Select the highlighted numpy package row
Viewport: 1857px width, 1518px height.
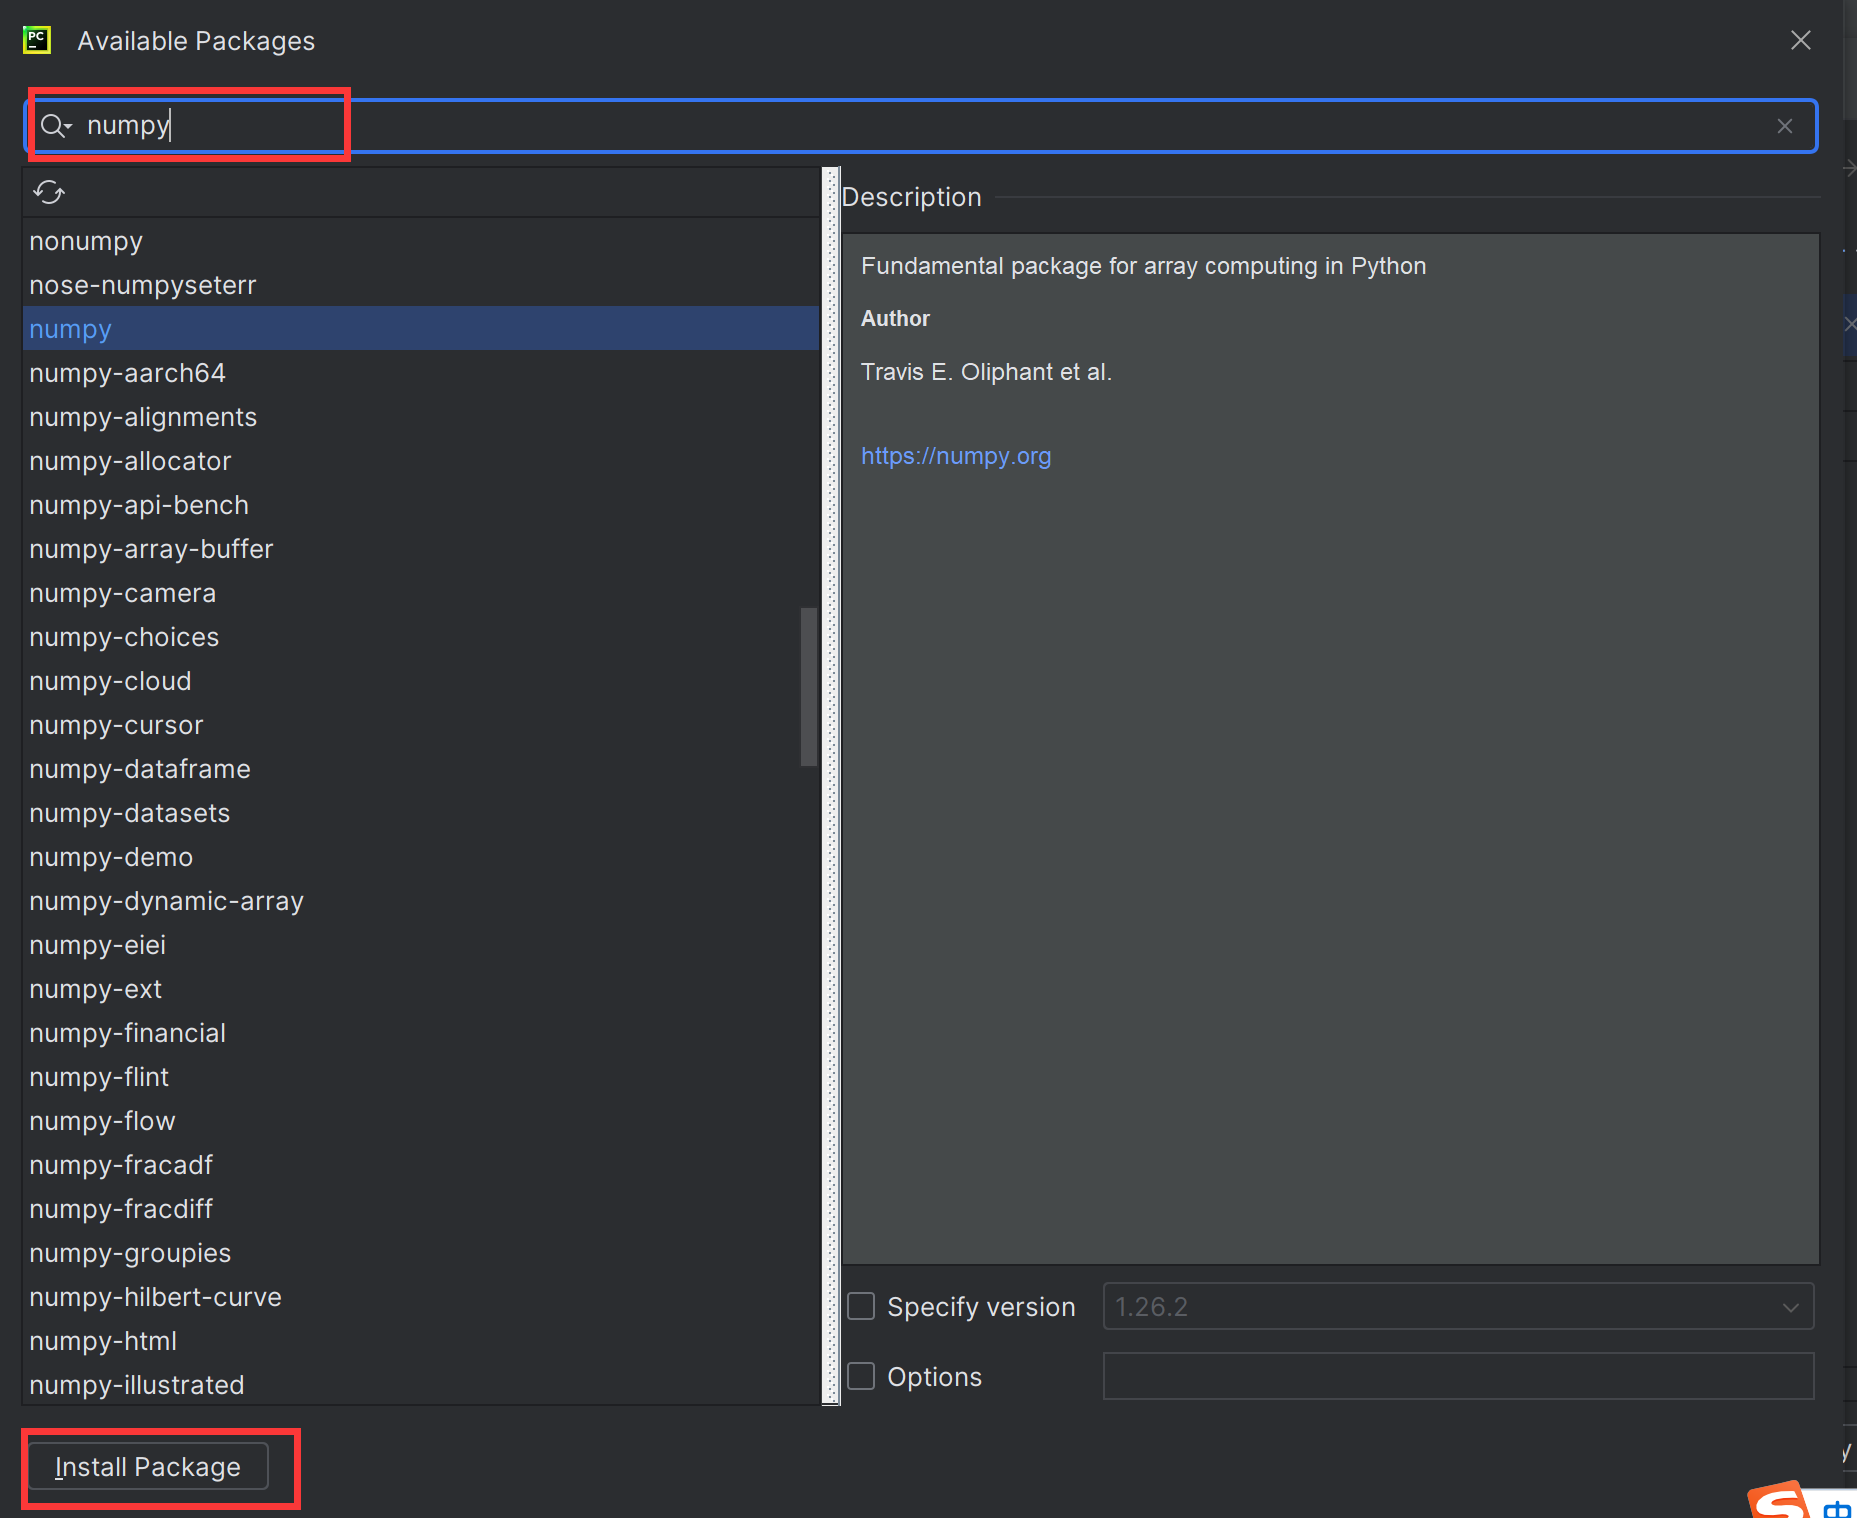(x=421, y=329)
